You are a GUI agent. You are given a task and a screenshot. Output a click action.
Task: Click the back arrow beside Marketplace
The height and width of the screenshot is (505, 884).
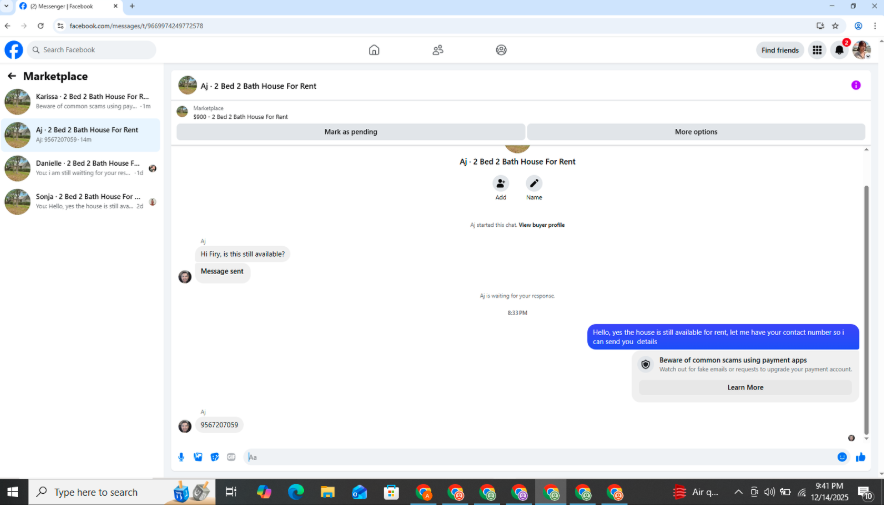tap(12, 76)
